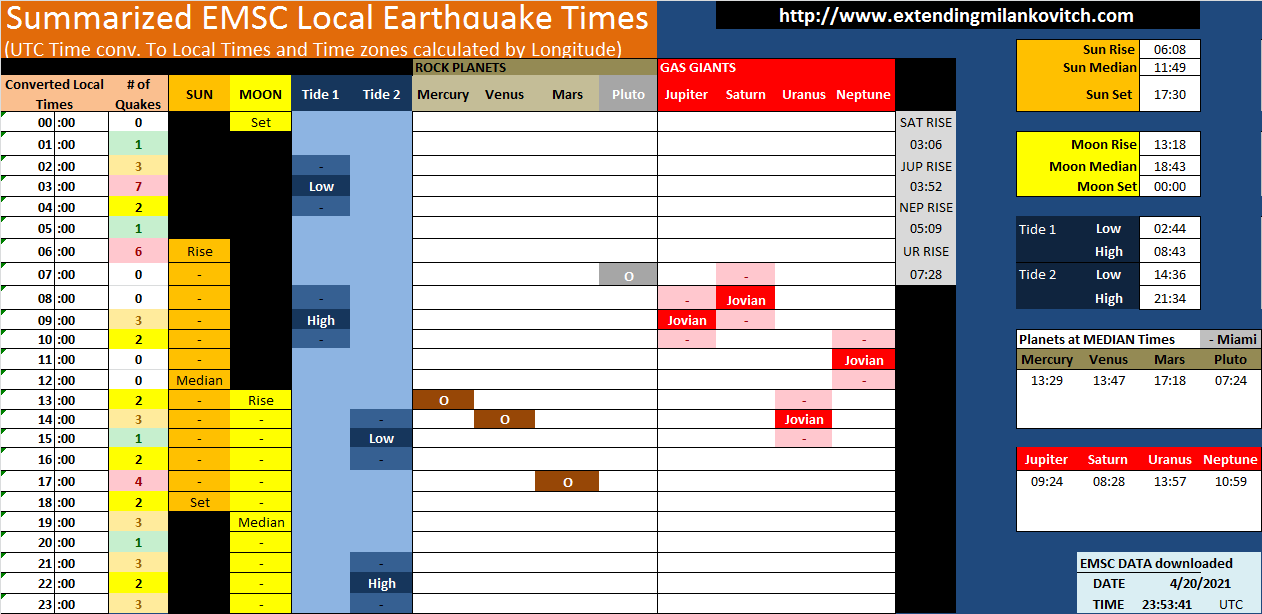Image resolution: width=1262 pixels, height=614 pixels.
Task: Select the '03:52' Jupiter rise time
Action: [925, 186]
